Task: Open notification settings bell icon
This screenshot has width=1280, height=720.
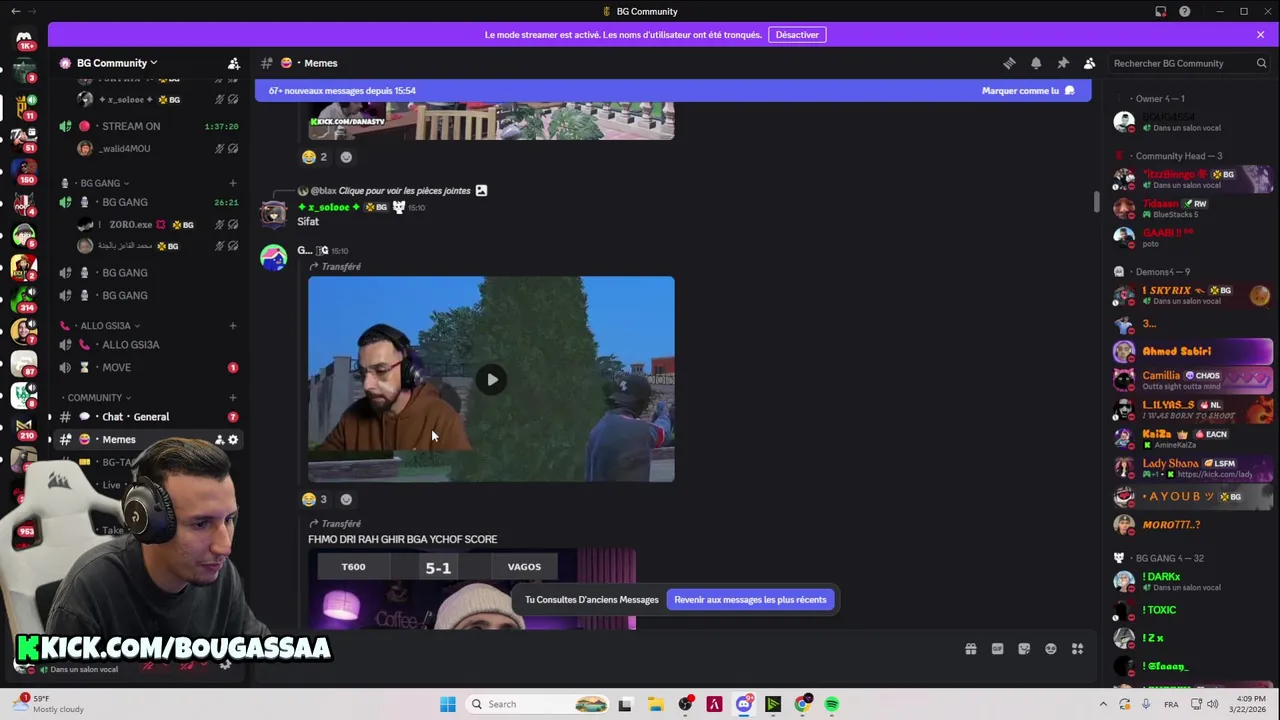Action: click(1036, 63)
